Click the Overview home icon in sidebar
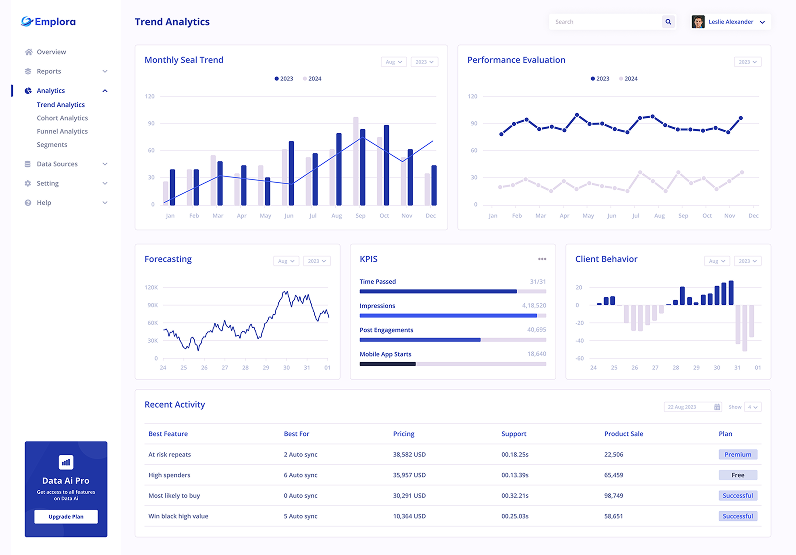This screenshot has width=796, height=555. [28, 52]
